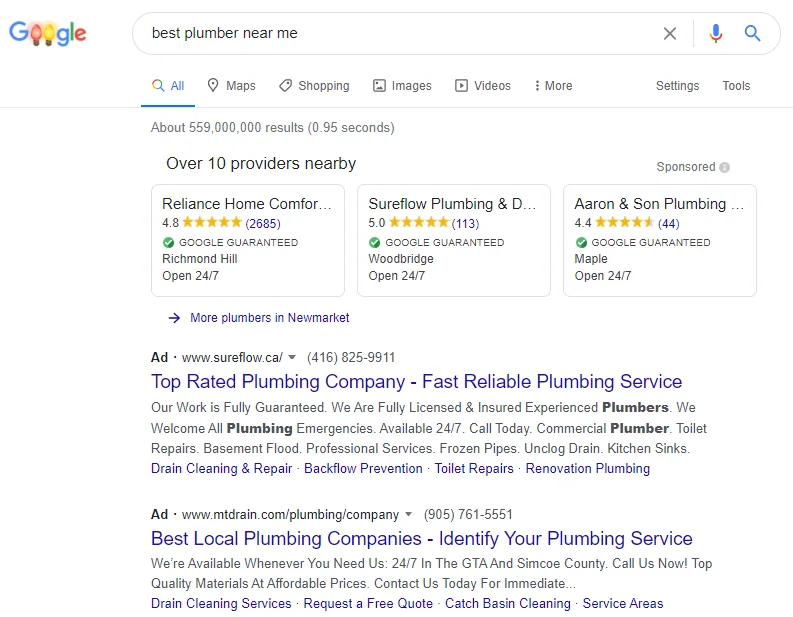
Task: Switch to the Maps tab
Action: coord(231,86)
